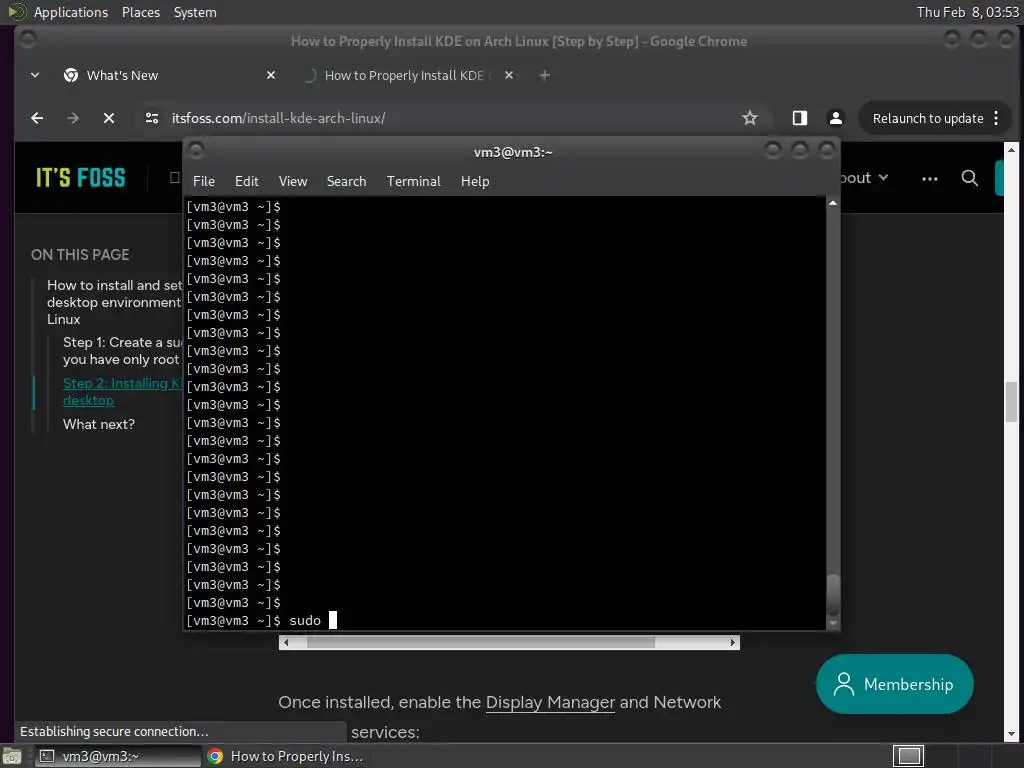Open the terminal View menu
The width and height of the screenshot is (1024, 768).
293,182
